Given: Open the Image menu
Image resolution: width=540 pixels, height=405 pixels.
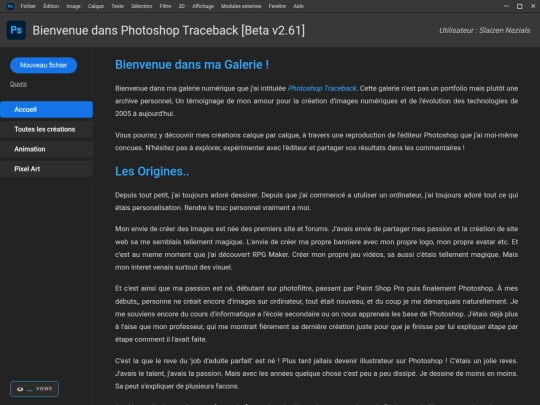Looking at the screenshot, I should (73, 6).
